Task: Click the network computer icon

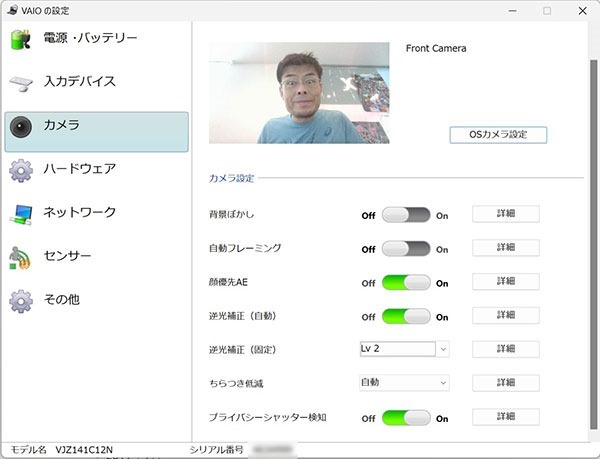Action: pos(21,213)
